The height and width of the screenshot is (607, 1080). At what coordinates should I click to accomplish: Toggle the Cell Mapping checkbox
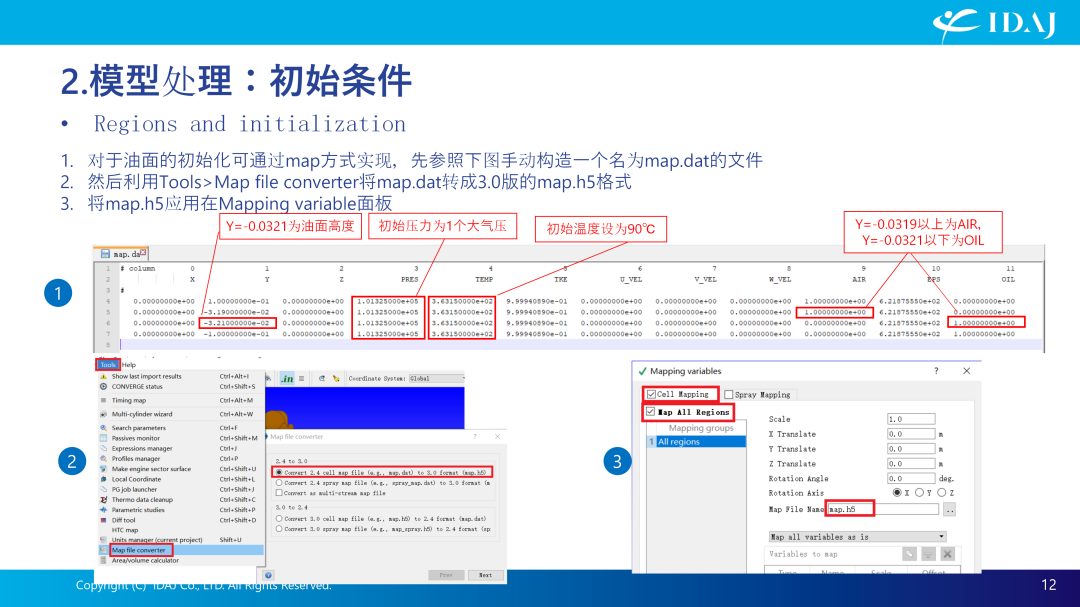tap(651, 394)
